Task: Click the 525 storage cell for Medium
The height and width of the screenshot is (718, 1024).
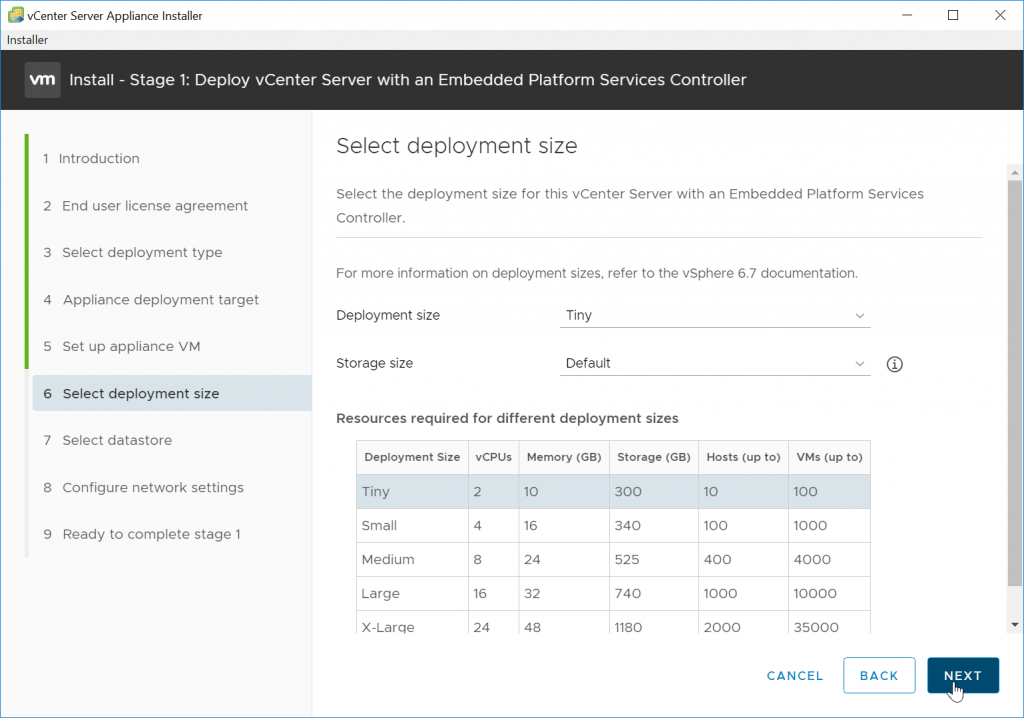Action: [654, 559]
